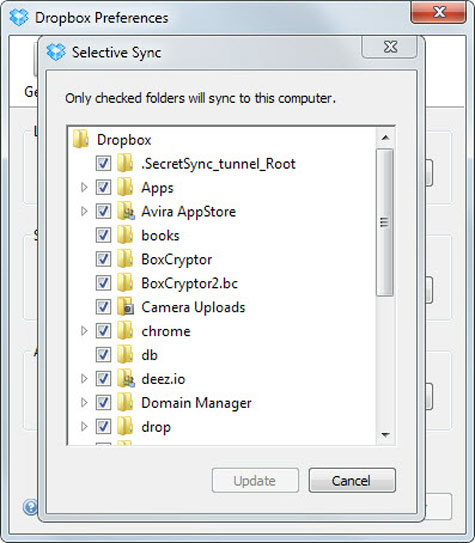This screenshot has width=475, height=543.
Task: Click the Avira AppStore shared folder icon
Action: point(125,211)
